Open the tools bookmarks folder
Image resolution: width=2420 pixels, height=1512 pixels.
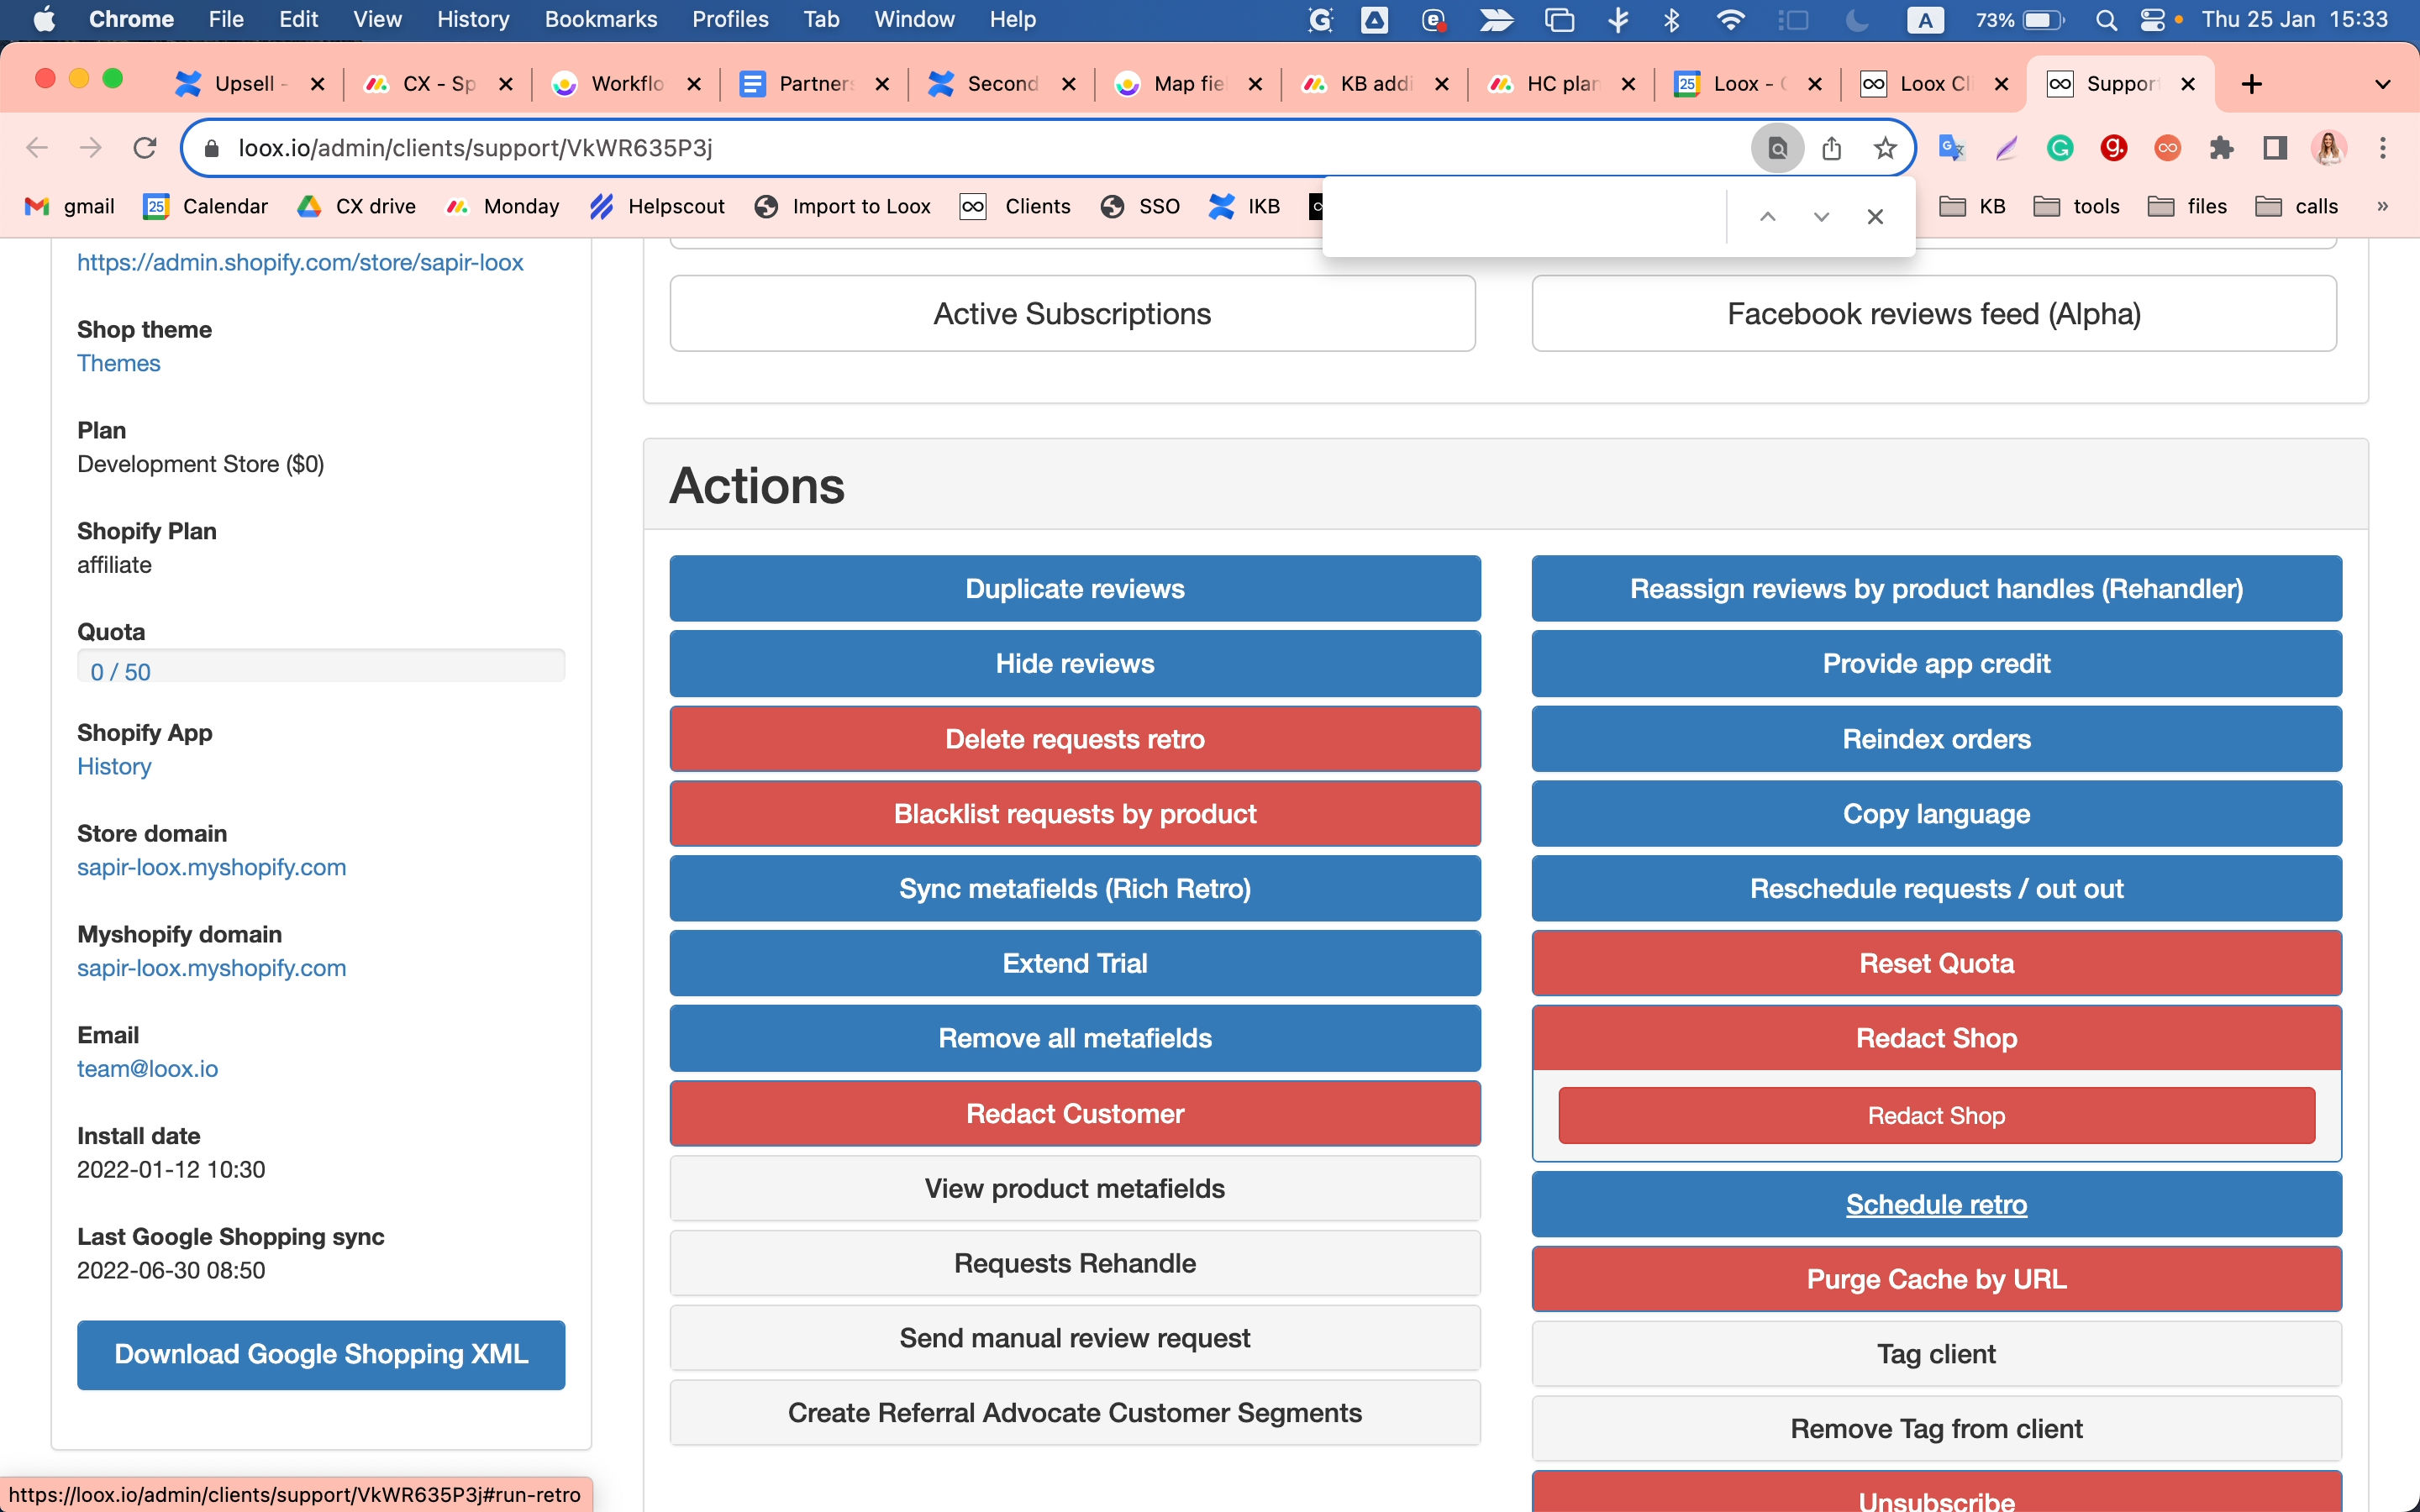(x=2077, y=206)
